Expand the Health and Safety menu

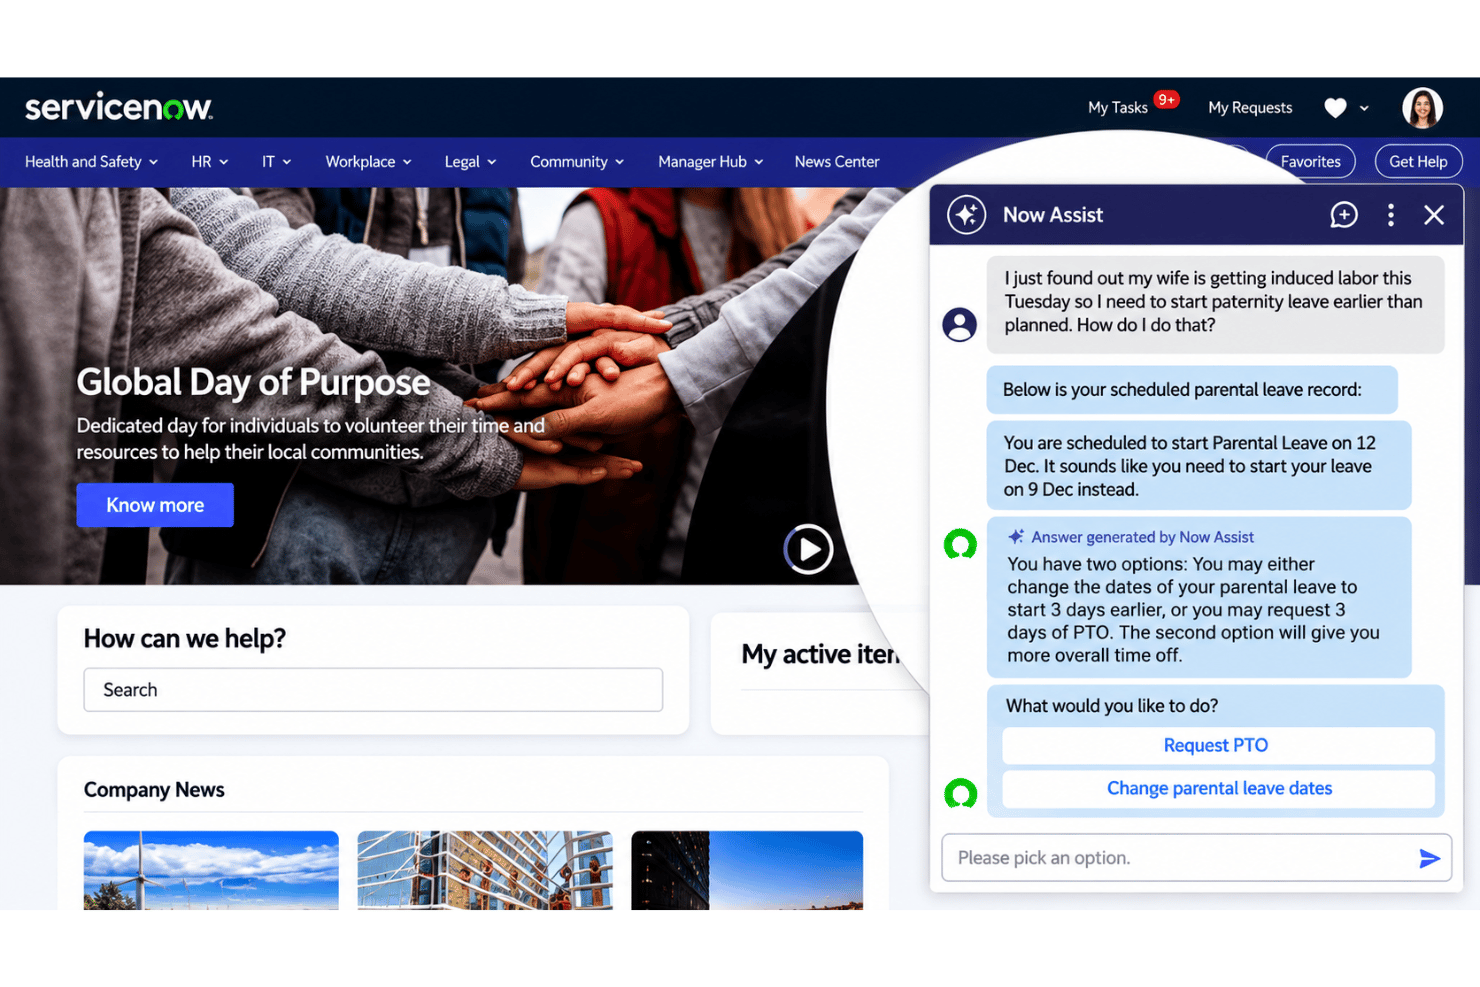coord(91,162)
